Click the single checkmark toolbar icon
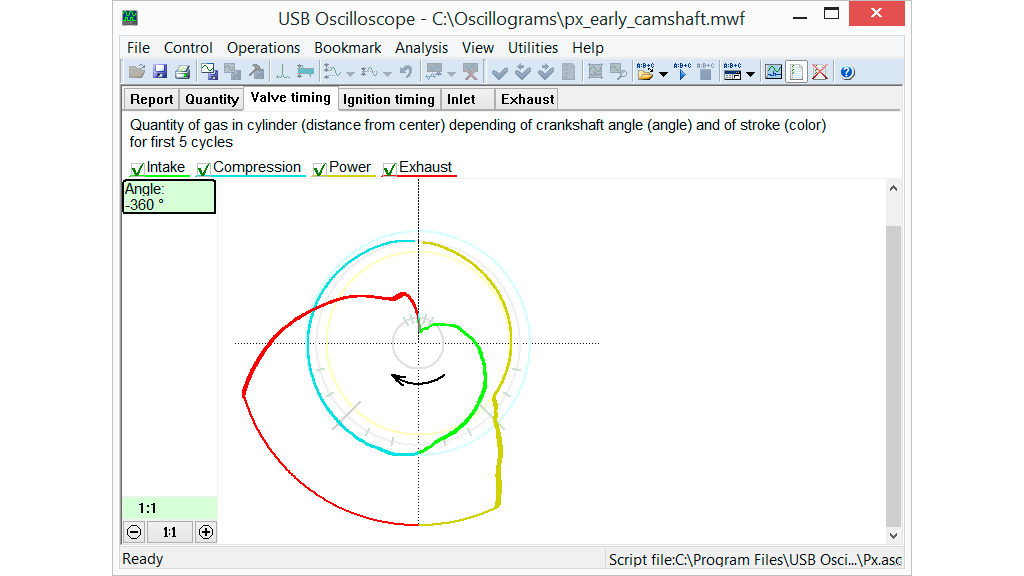This screenshot has width=1024, height=576. pyautogui.click(x=500, y=72)
